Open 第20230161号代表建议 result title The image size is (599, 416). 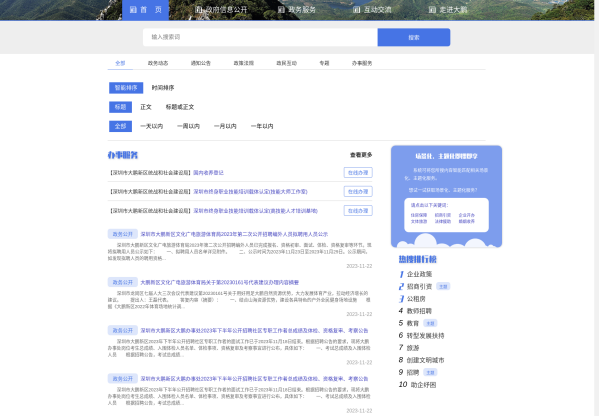(x=220, y=282)
